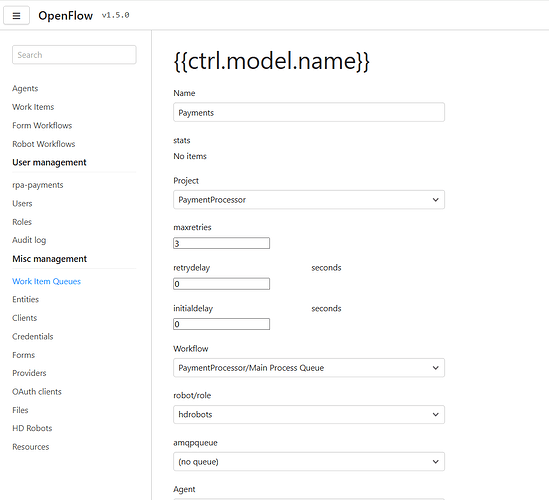Open Forms in sidebar
The width and height of the screenshot is (549, 500).
pyautogui.click(x=23, y=355)
